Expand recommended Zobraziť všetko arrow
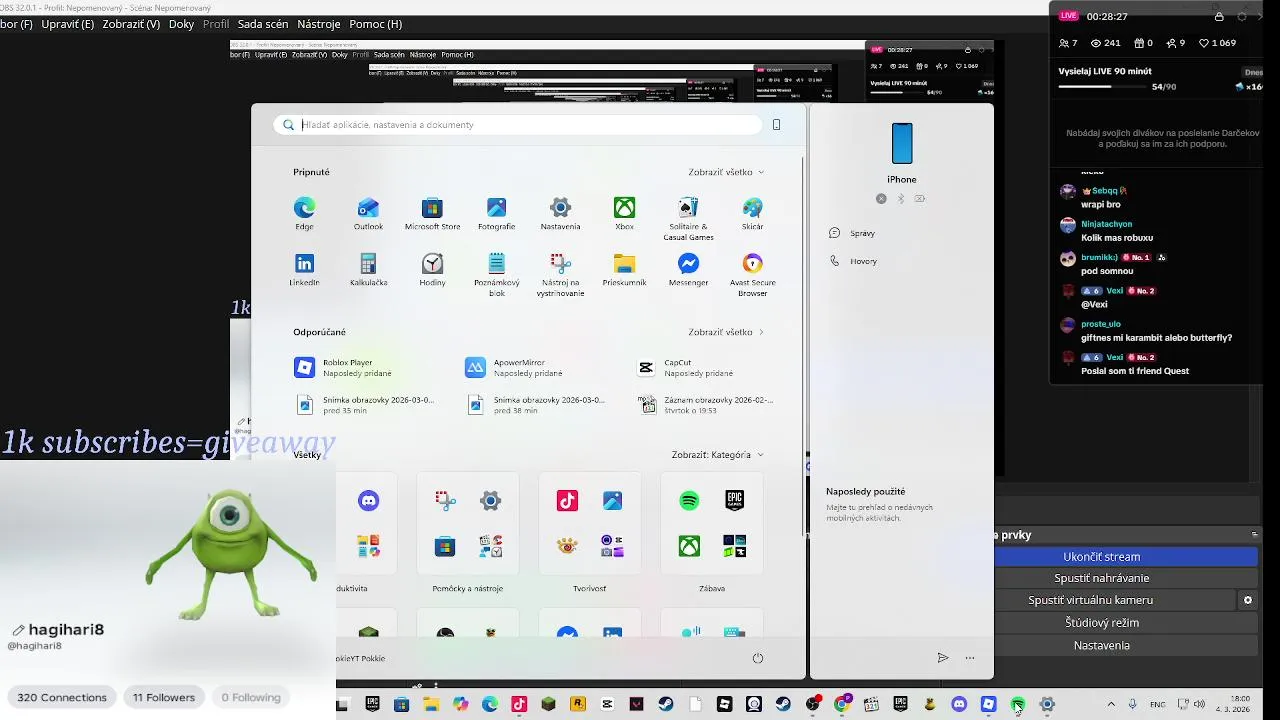The height and width of the screenshot is (720, 1280). click(726, 332)
